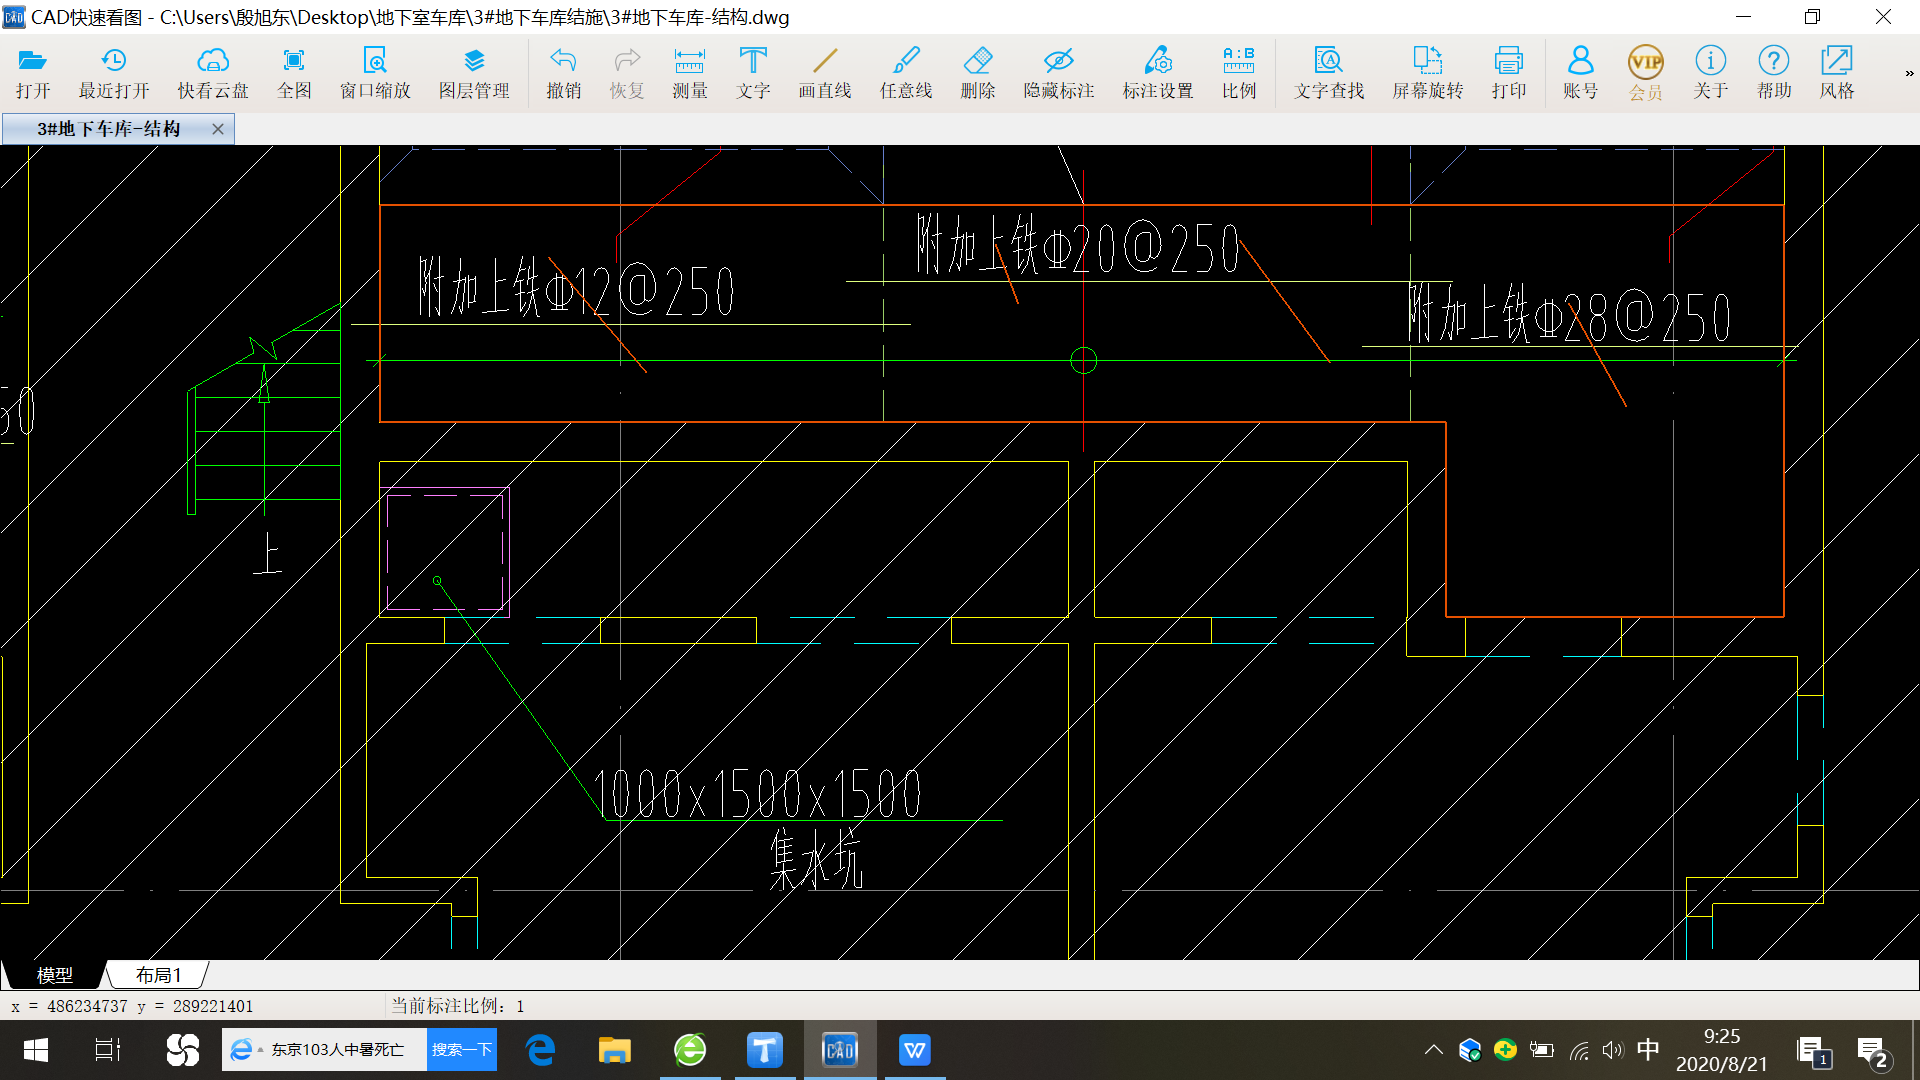This screenshot has width=1920, height=1080.
Task: Click the 集水坑 label in the drawing
Action: [x=816, y=859]
